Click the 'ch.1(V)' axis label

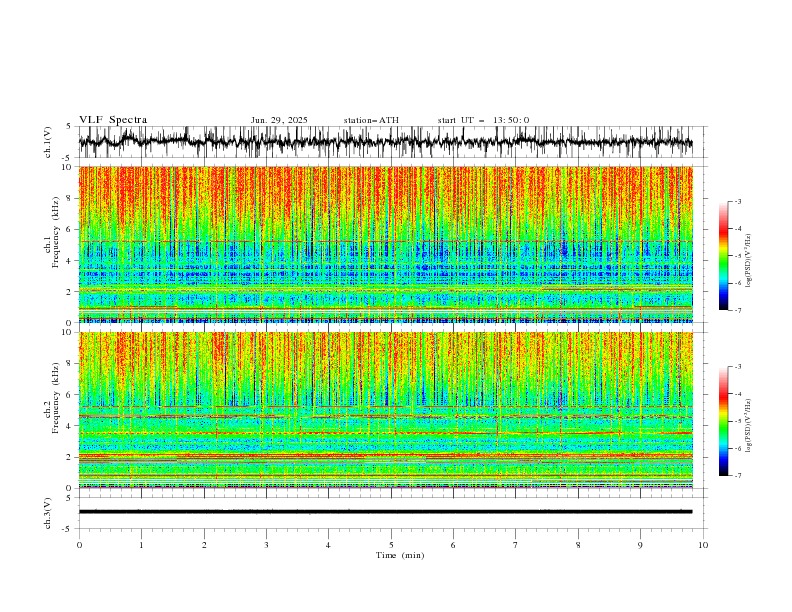[48, 142]
